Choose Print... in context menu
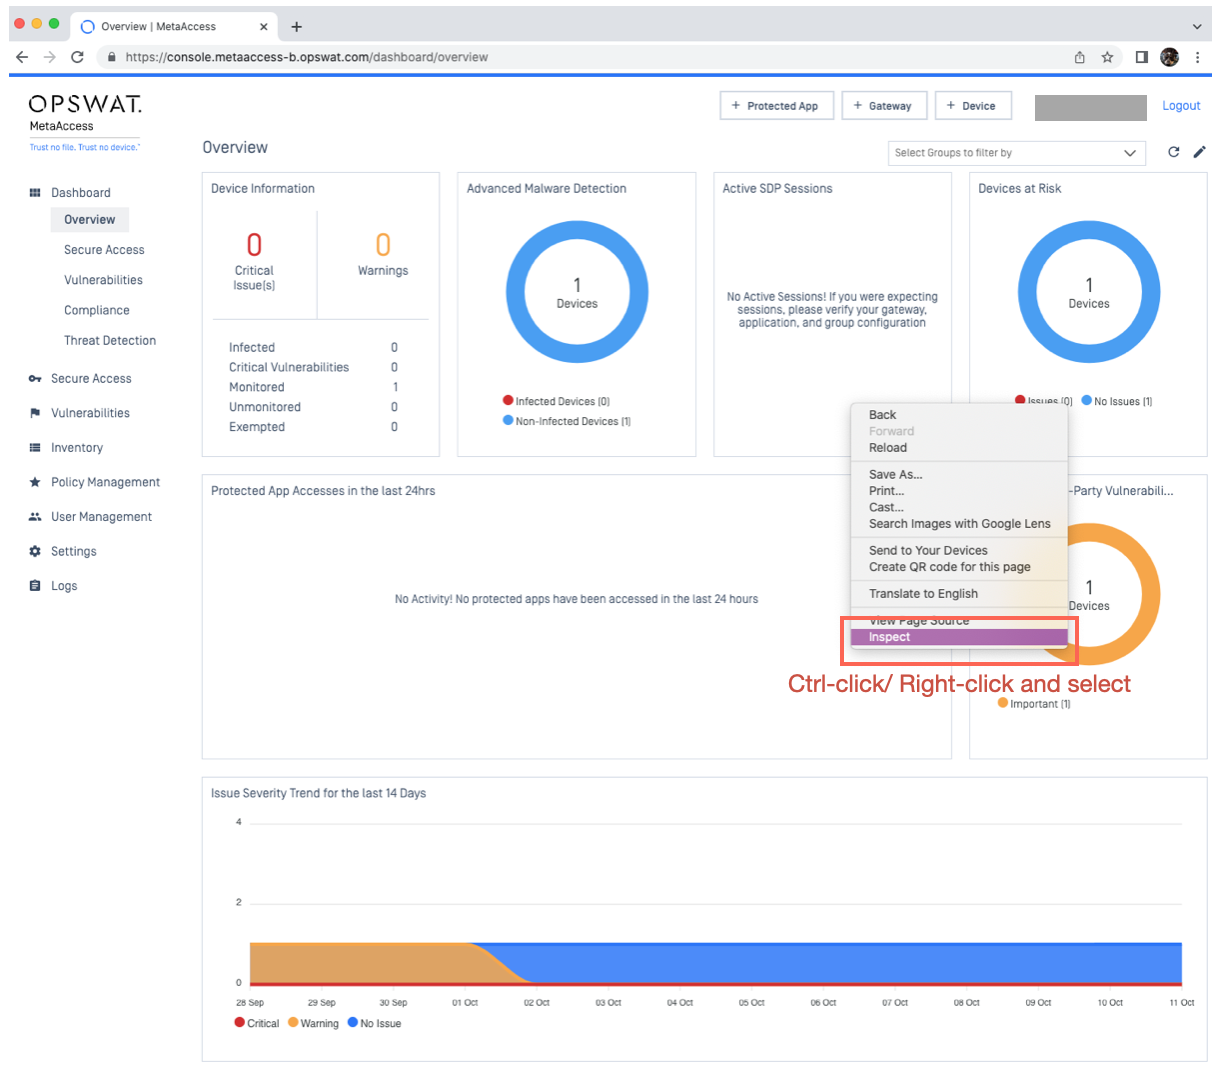Viewport: 1218px width, 1071px height. tap(959, 491)
